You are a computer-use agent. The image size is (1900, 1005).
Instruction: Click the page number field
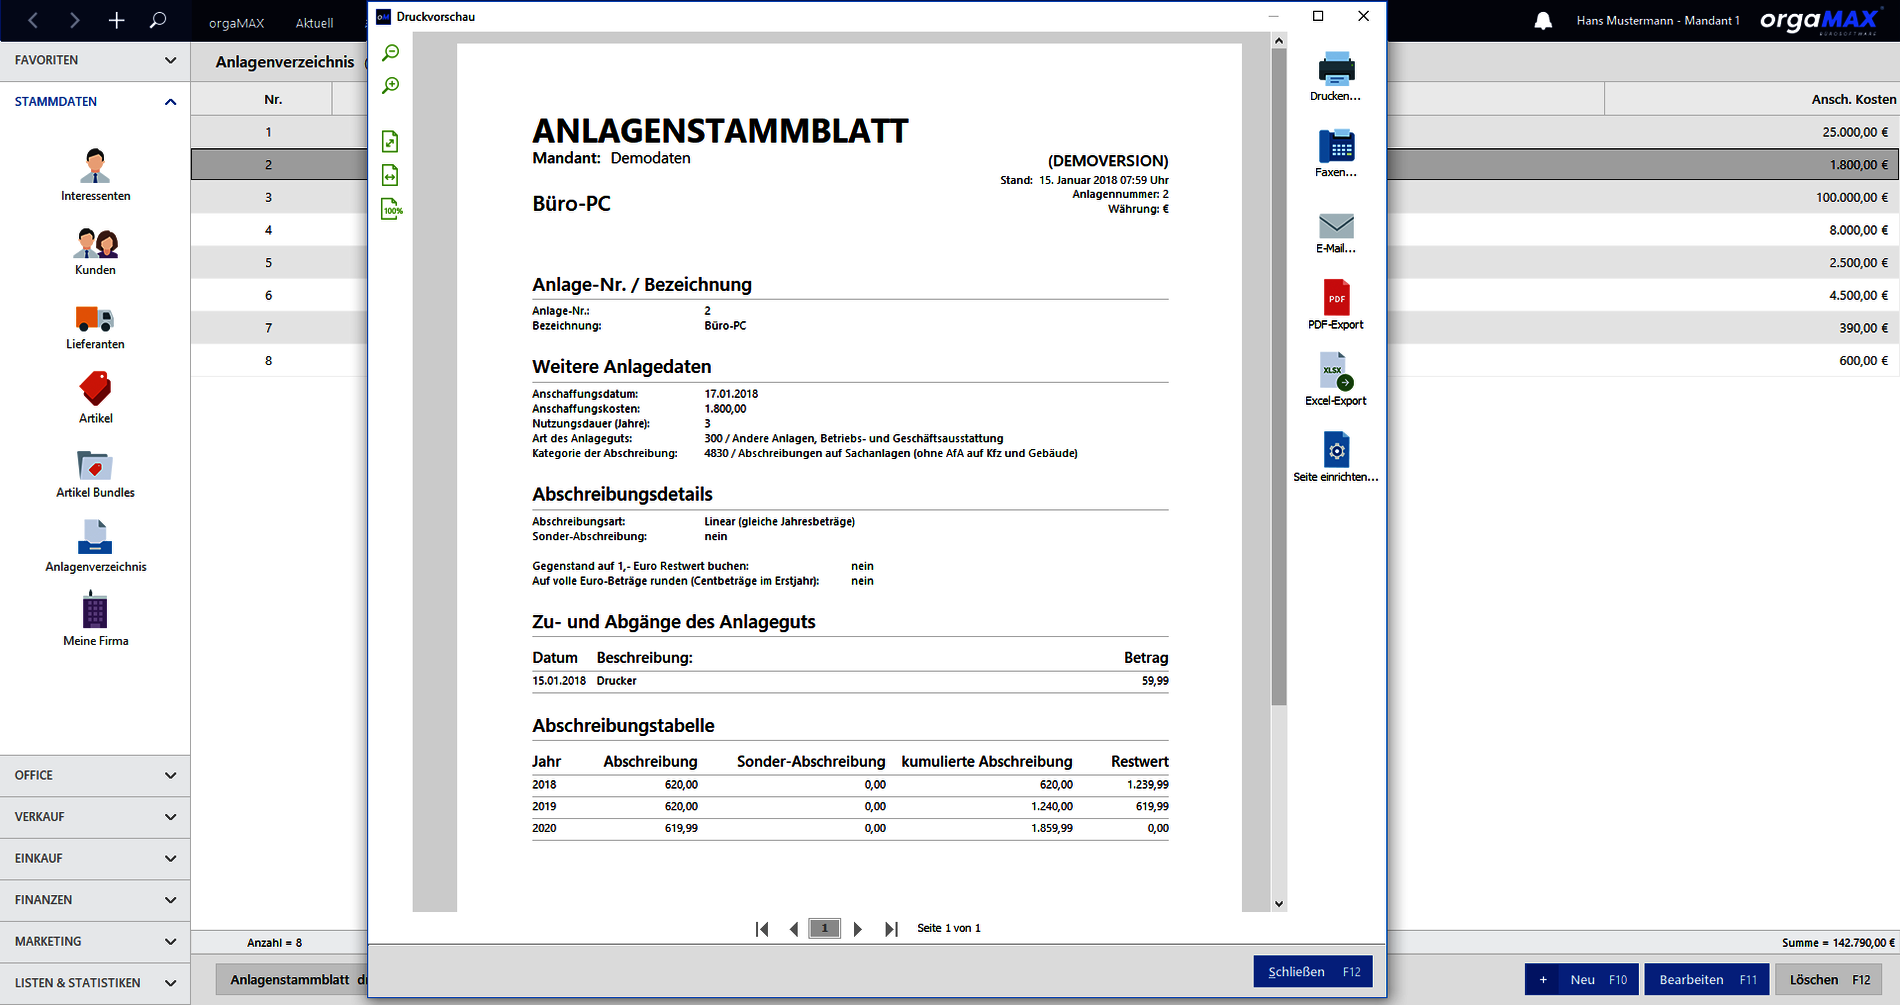point(825,928)
